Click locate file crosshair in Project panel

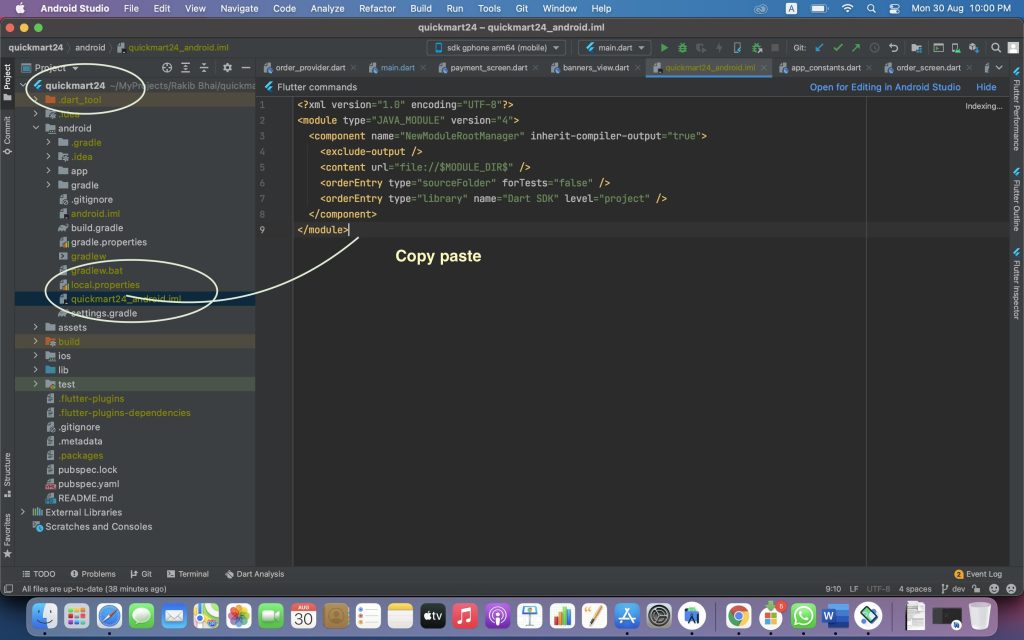[x=167, y=68]
